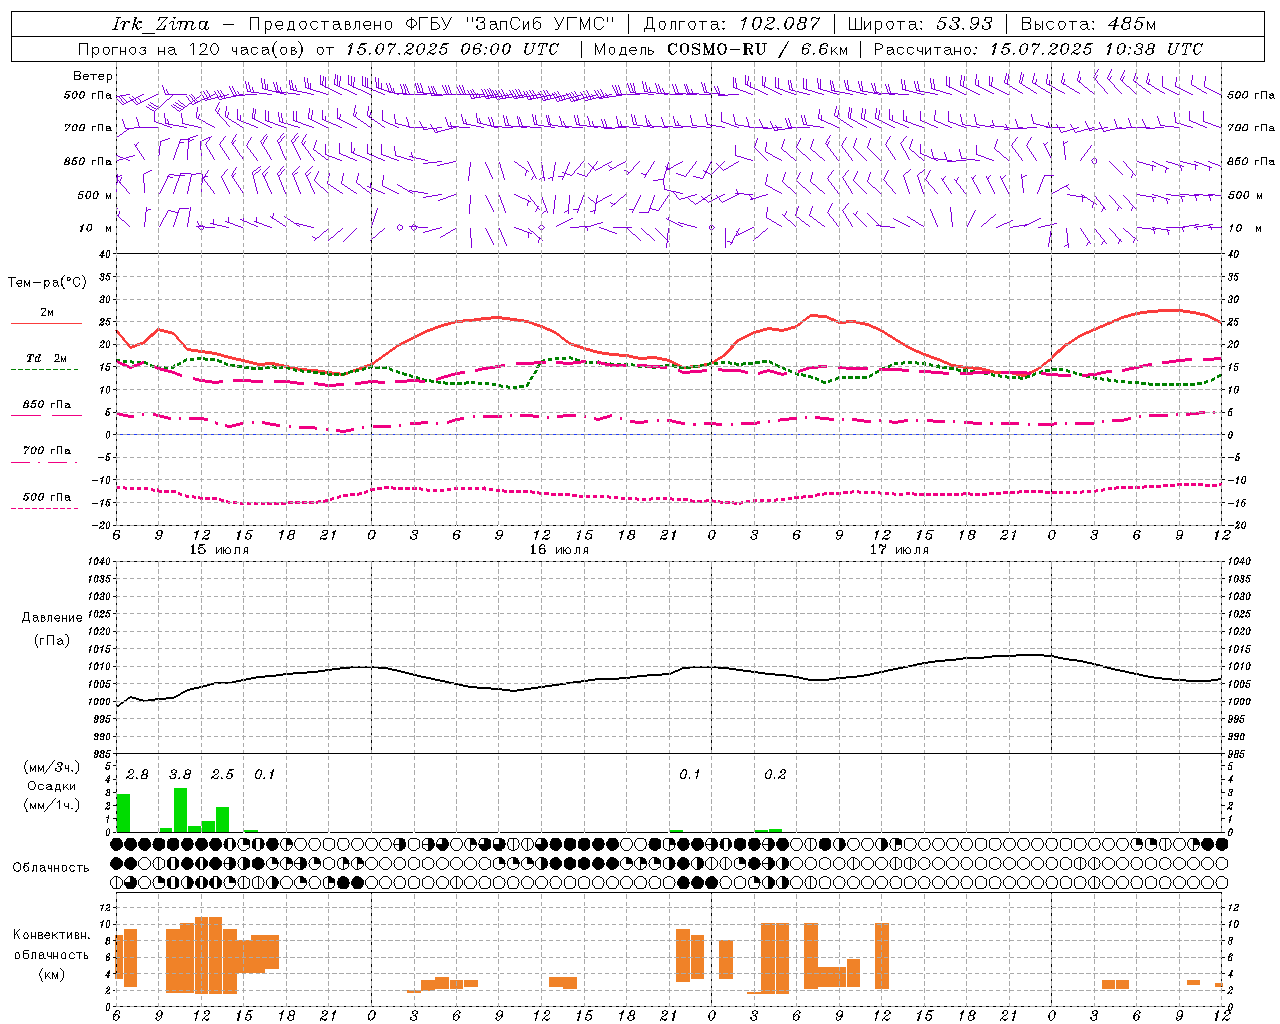Click the 500 гПа temperature legend entry
Image resolution: width=1280 pixels, height=1024 pixels.
(46, 497)
